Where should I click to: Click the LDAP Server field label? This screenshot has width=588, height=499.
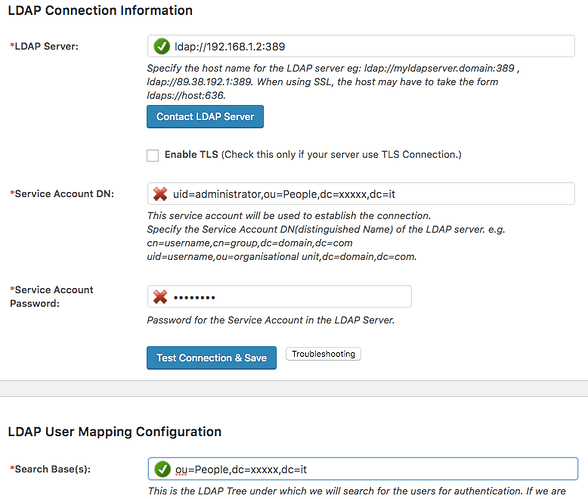[44, 46]
